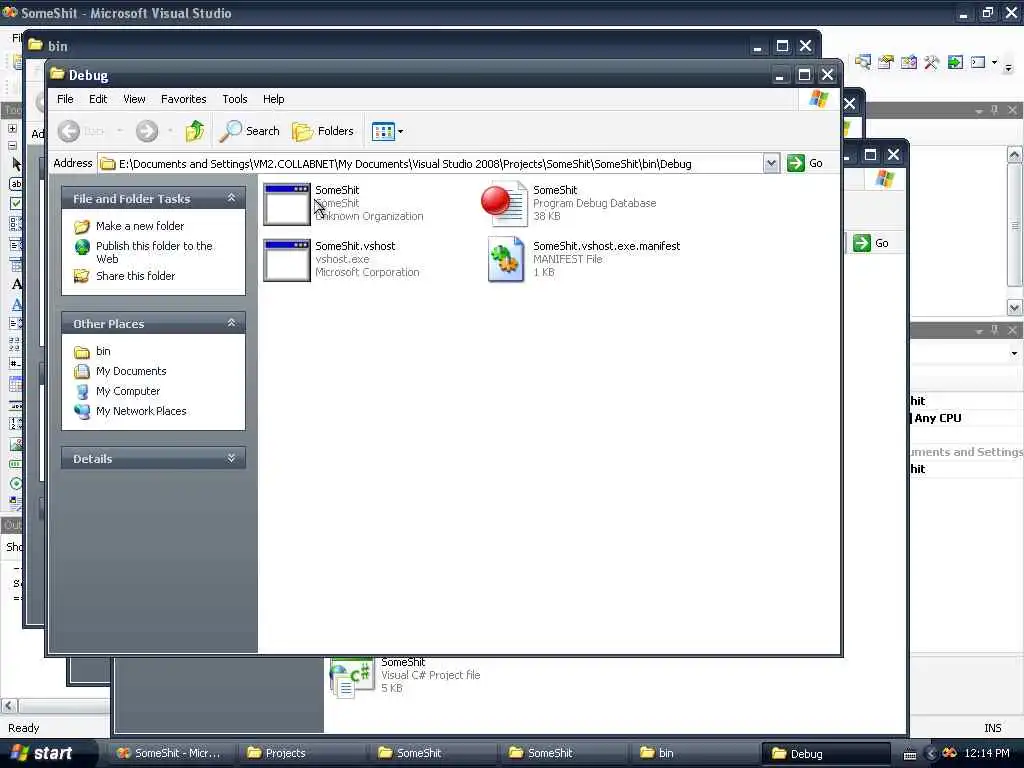Screen dimensions: 1024x768
Task: Open the dropdown below the lower-right panel header
Action: coord(1014,353)
